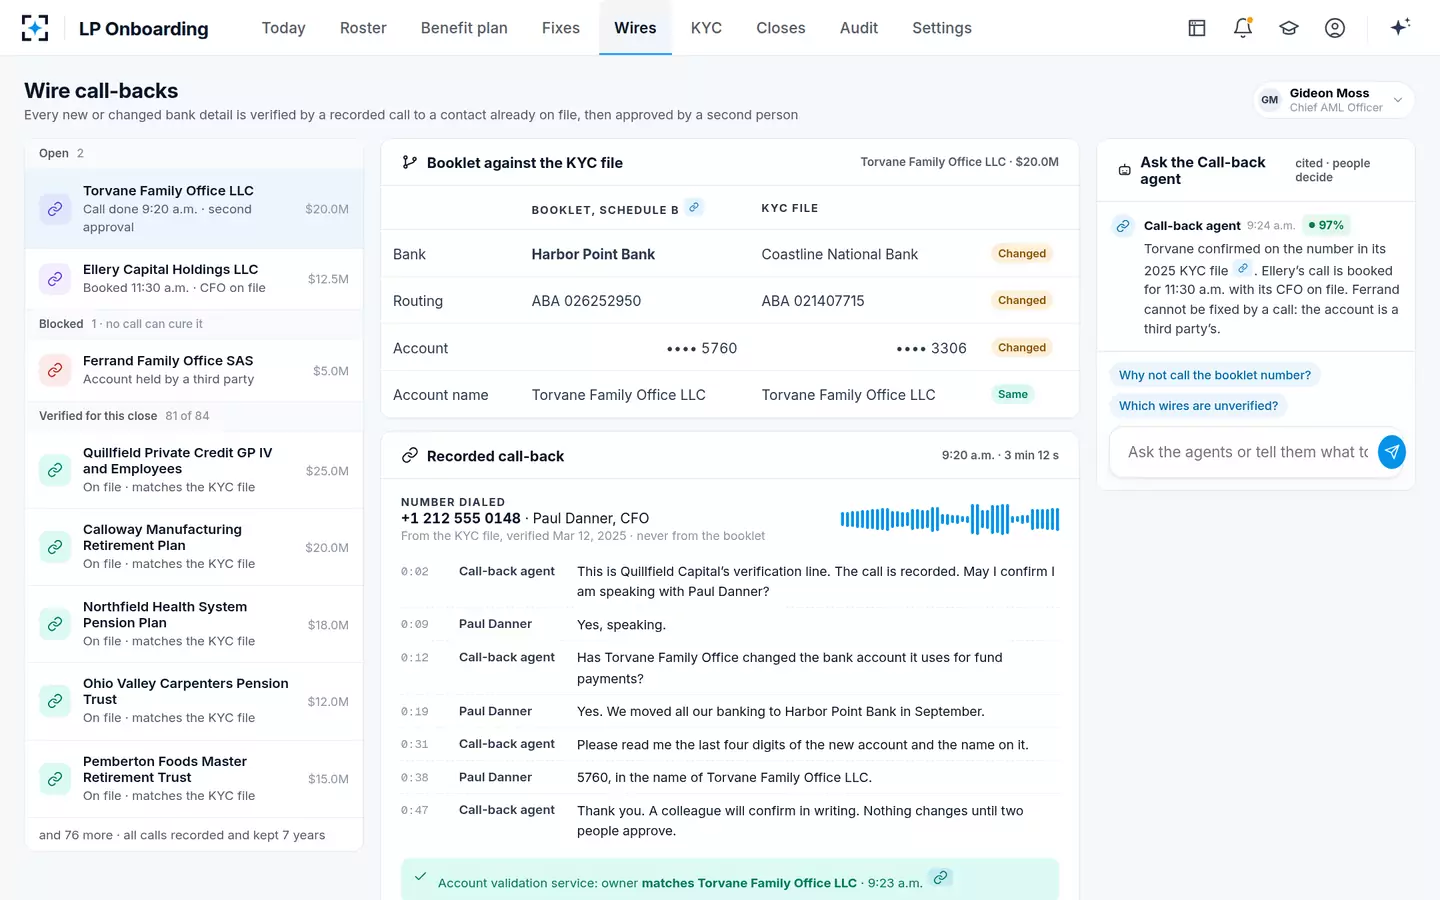Open the Settings tab
Viewport: 1440px width, 900px height.
click(x=942, y=28)
